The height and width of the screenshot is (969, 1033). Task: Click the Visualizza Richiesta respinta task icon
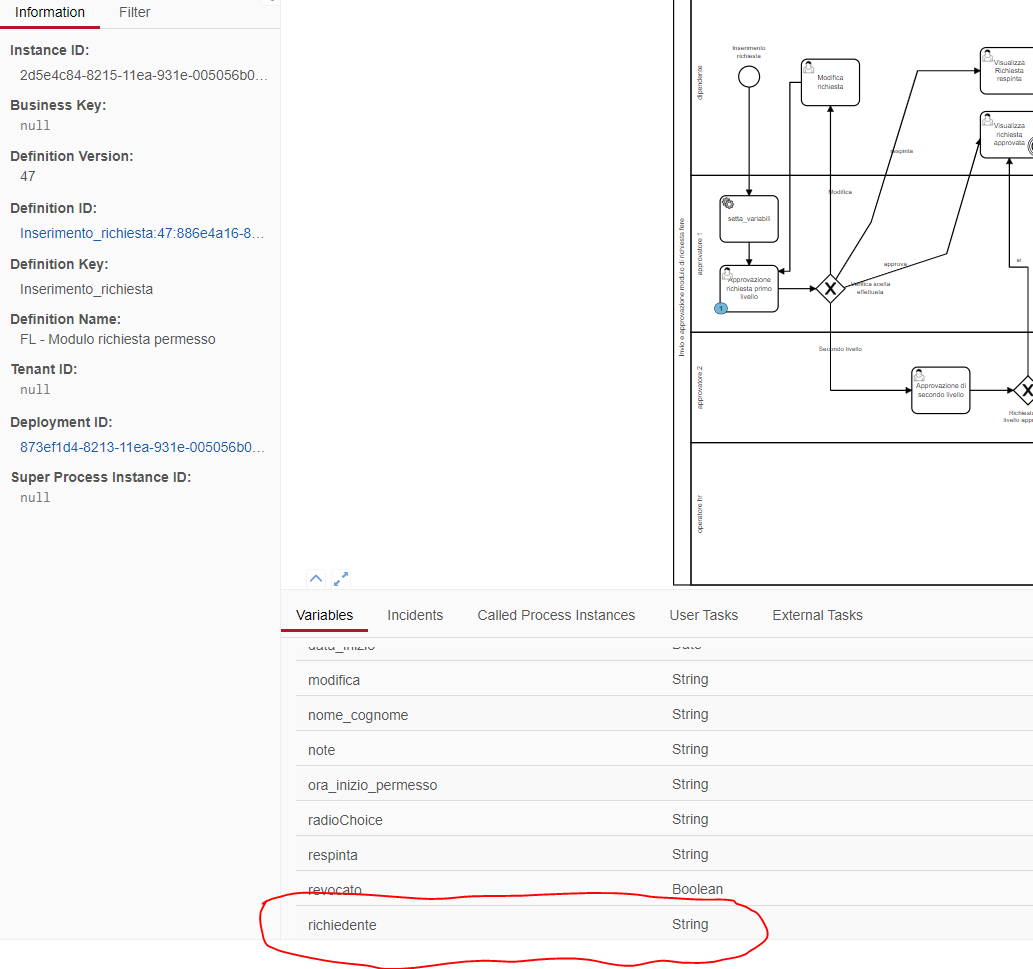[986, 58]
